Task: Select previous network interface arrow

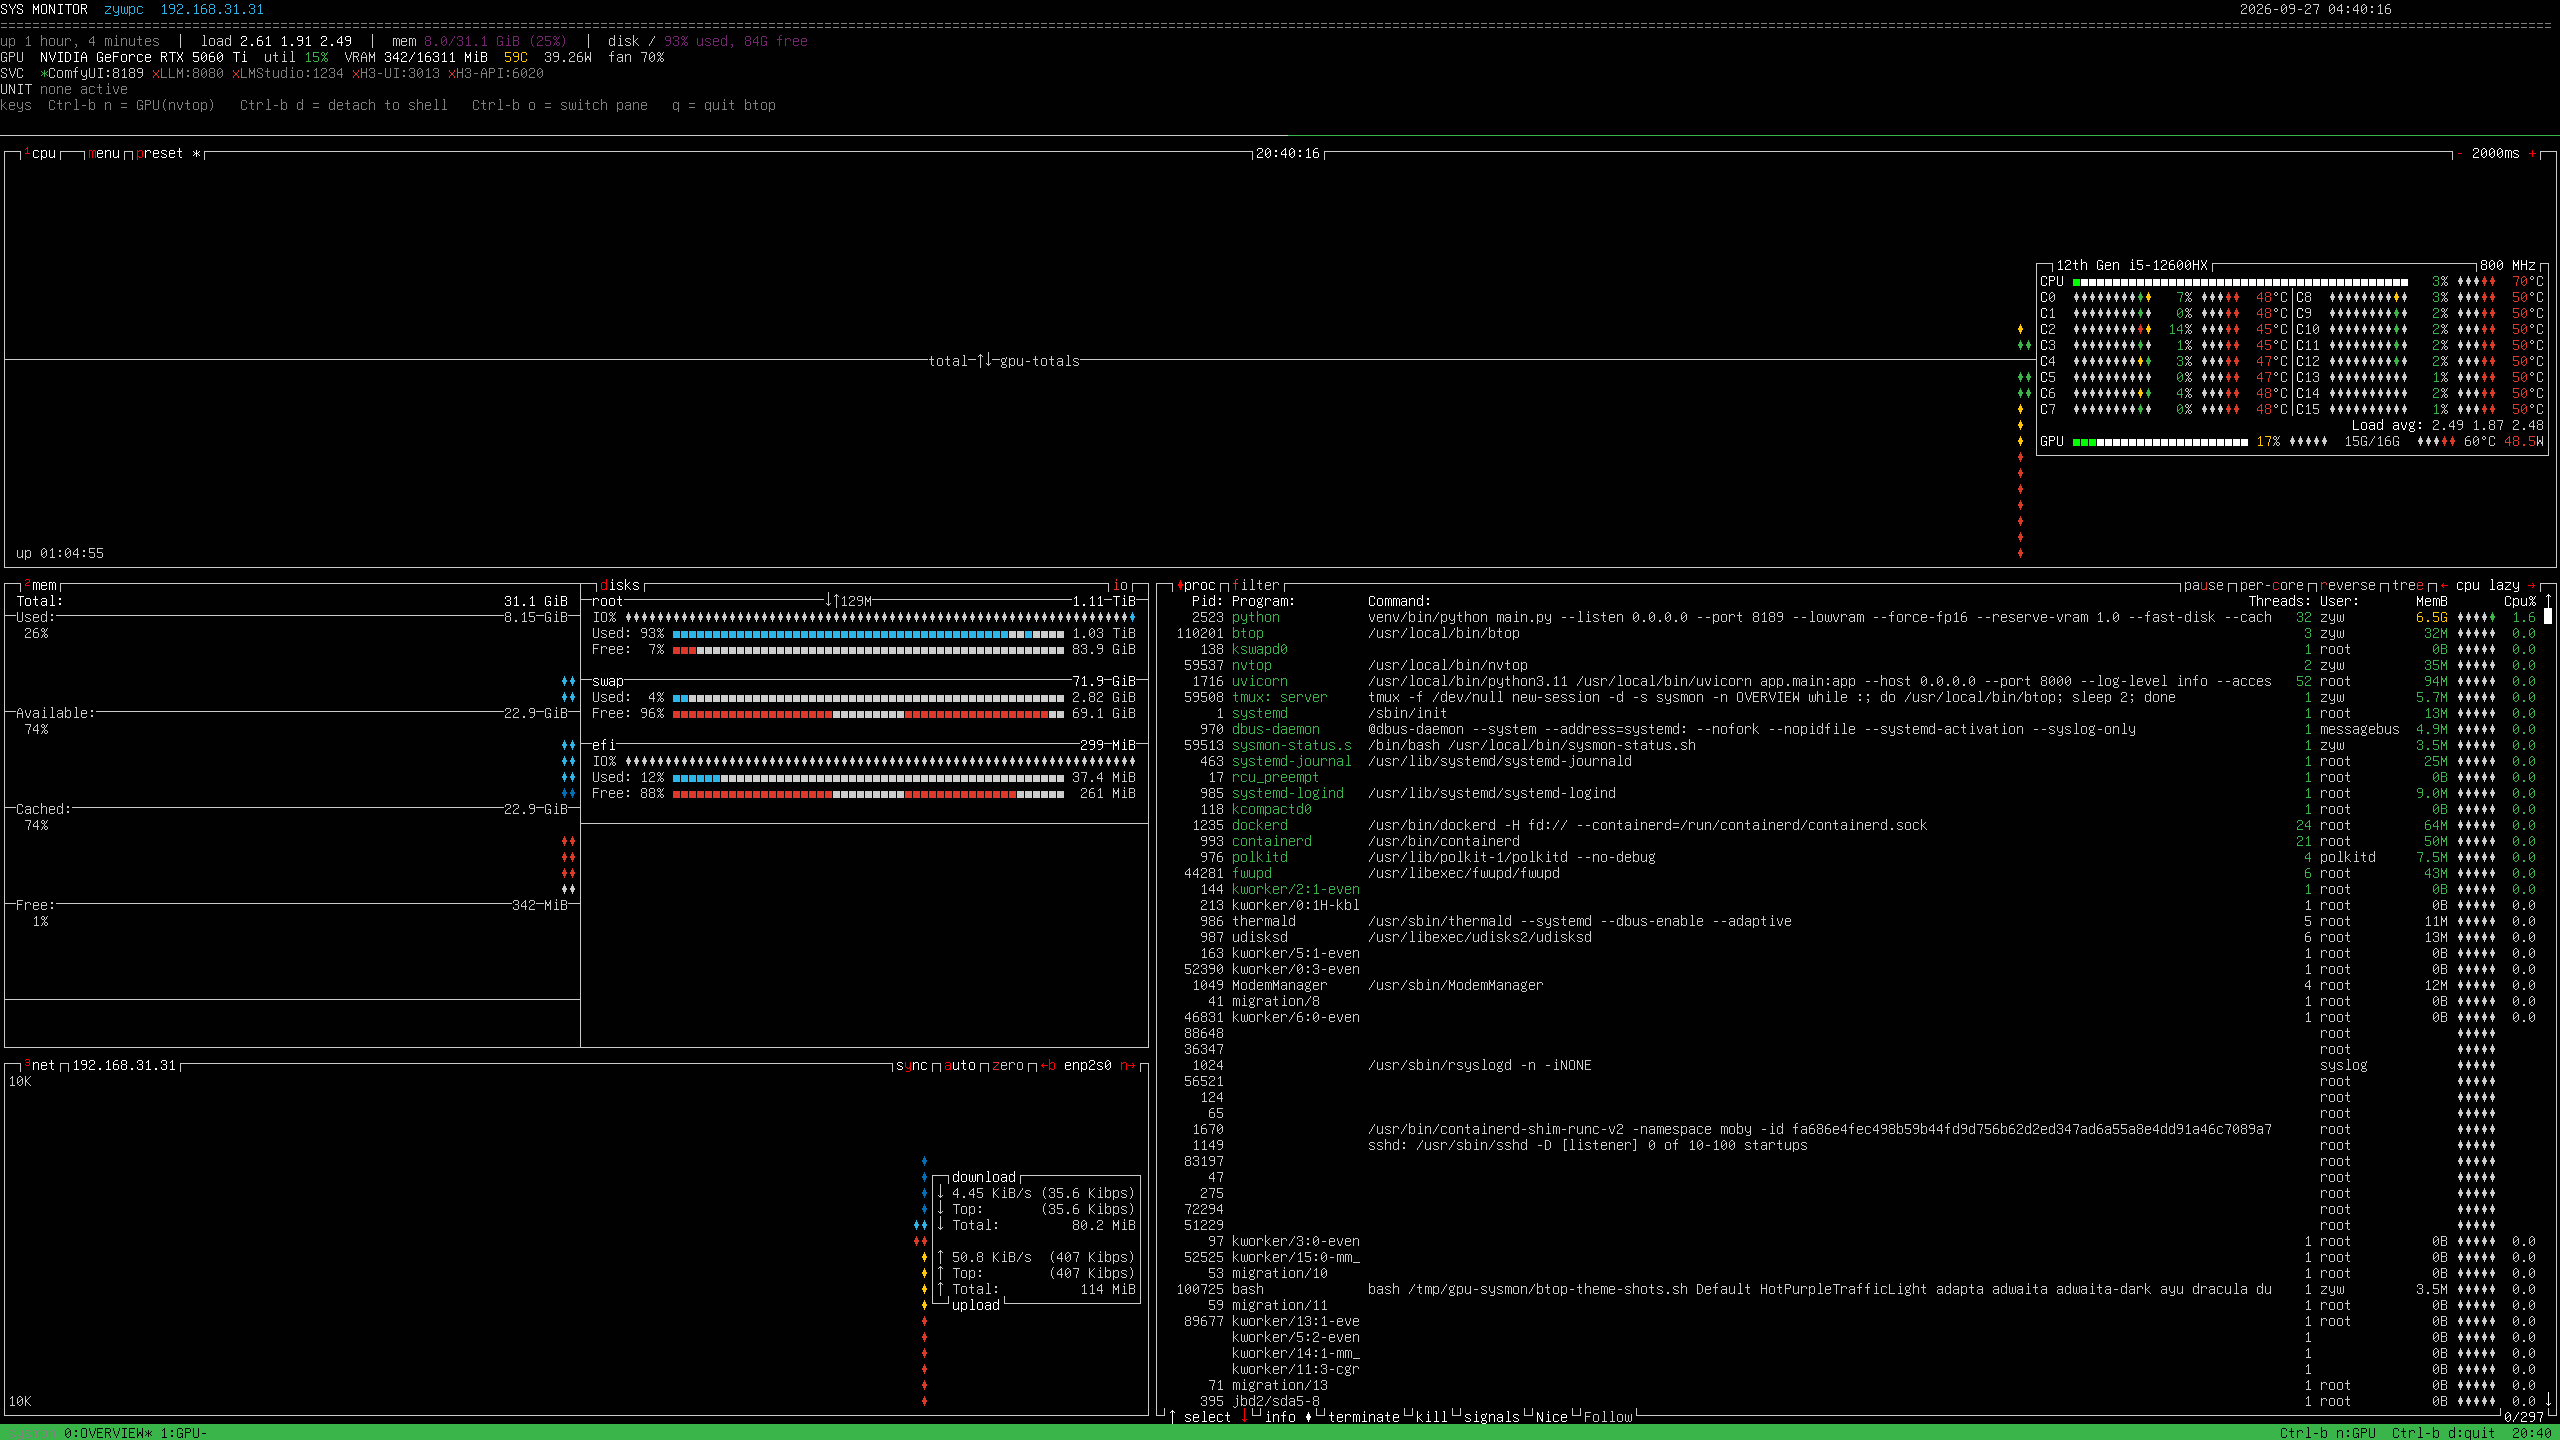Action: tap(1048, 1065)
